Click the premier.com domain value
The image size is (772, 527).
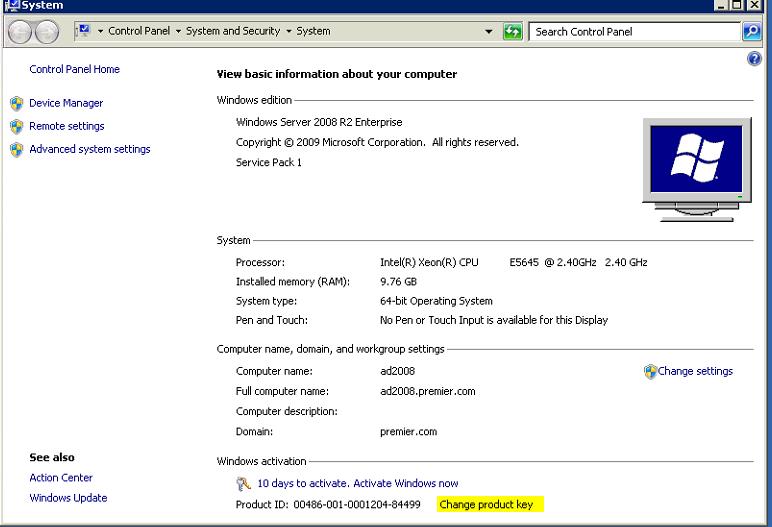click(x=408, y=432)
